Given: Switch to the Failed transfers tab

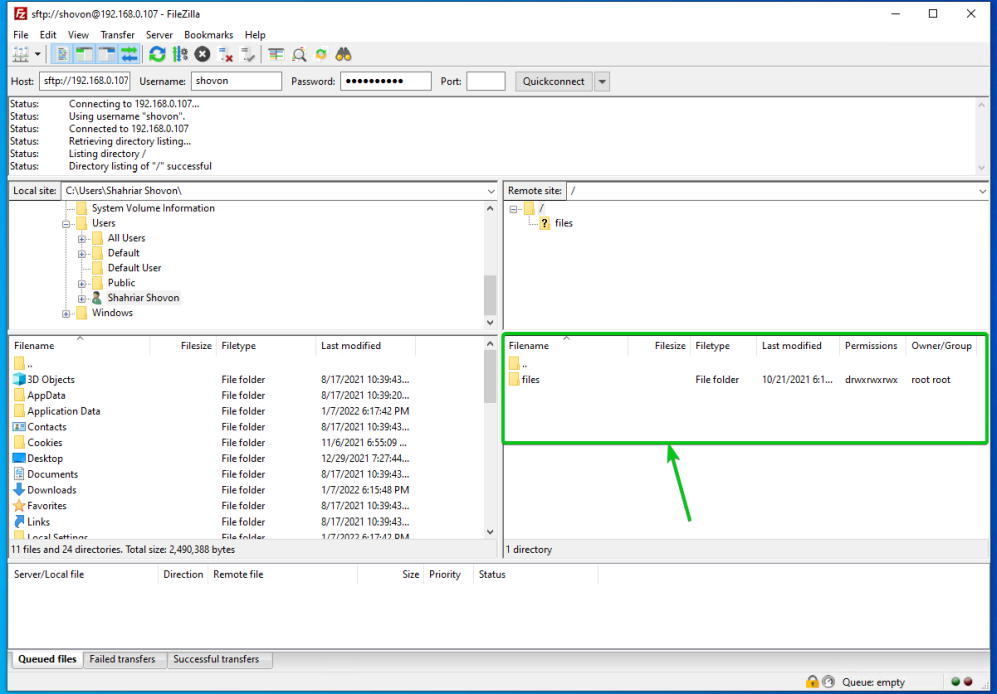Looking at the screenshot, I should (x=123, y=660).
